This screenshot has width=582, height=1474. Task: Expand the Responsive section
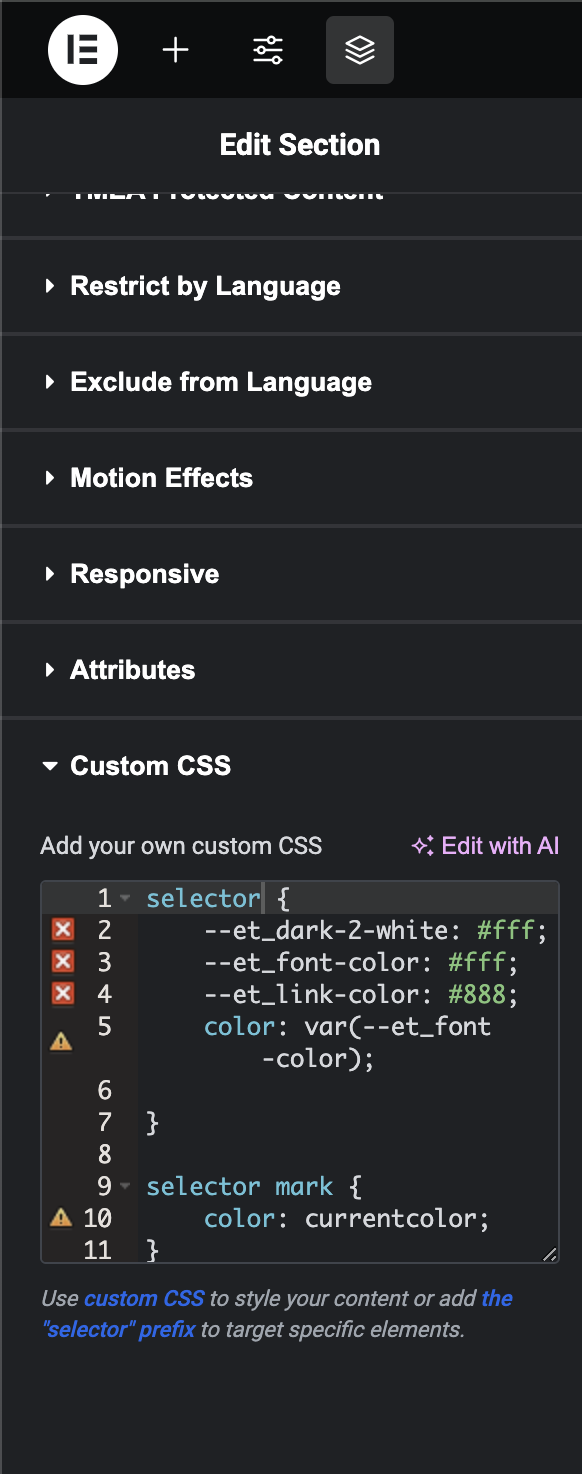point(291,574)
